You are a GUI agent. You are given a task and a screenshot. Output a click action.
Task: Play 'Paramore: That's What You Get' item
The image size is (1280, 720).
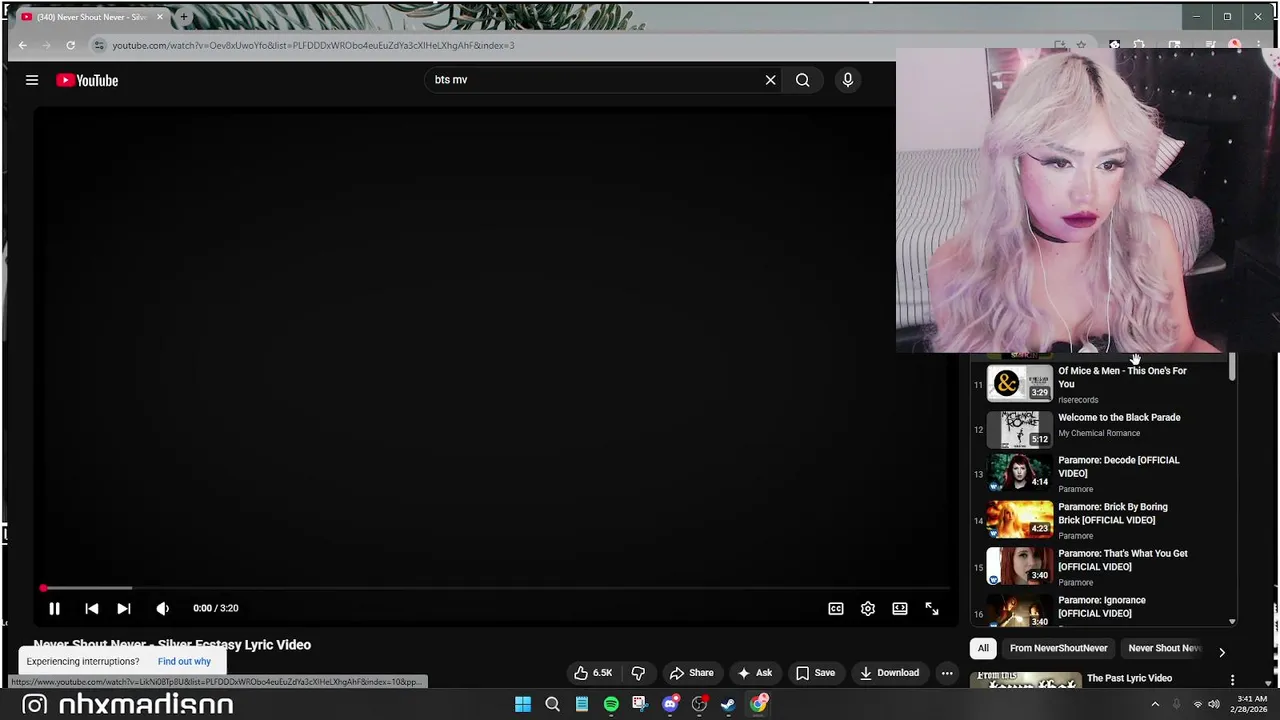[1104, 566]
